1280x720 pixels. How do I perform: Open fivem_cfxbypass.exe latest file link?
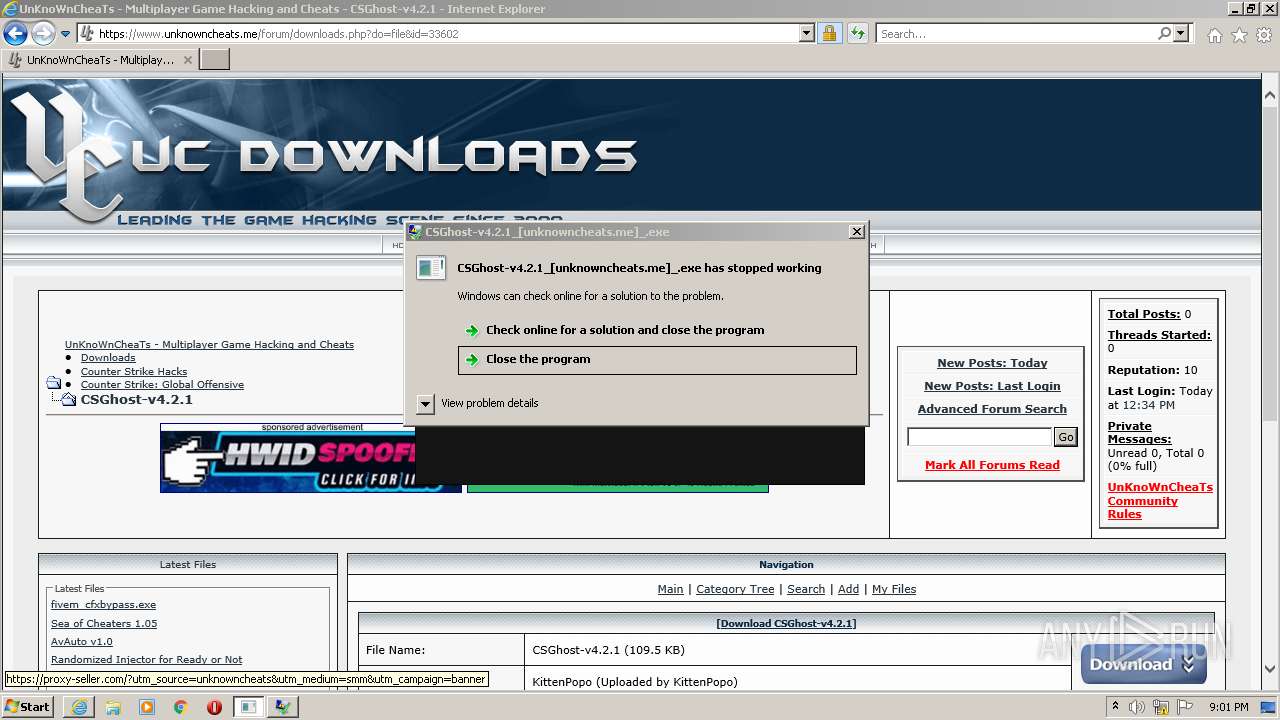(x=103, y=605)
